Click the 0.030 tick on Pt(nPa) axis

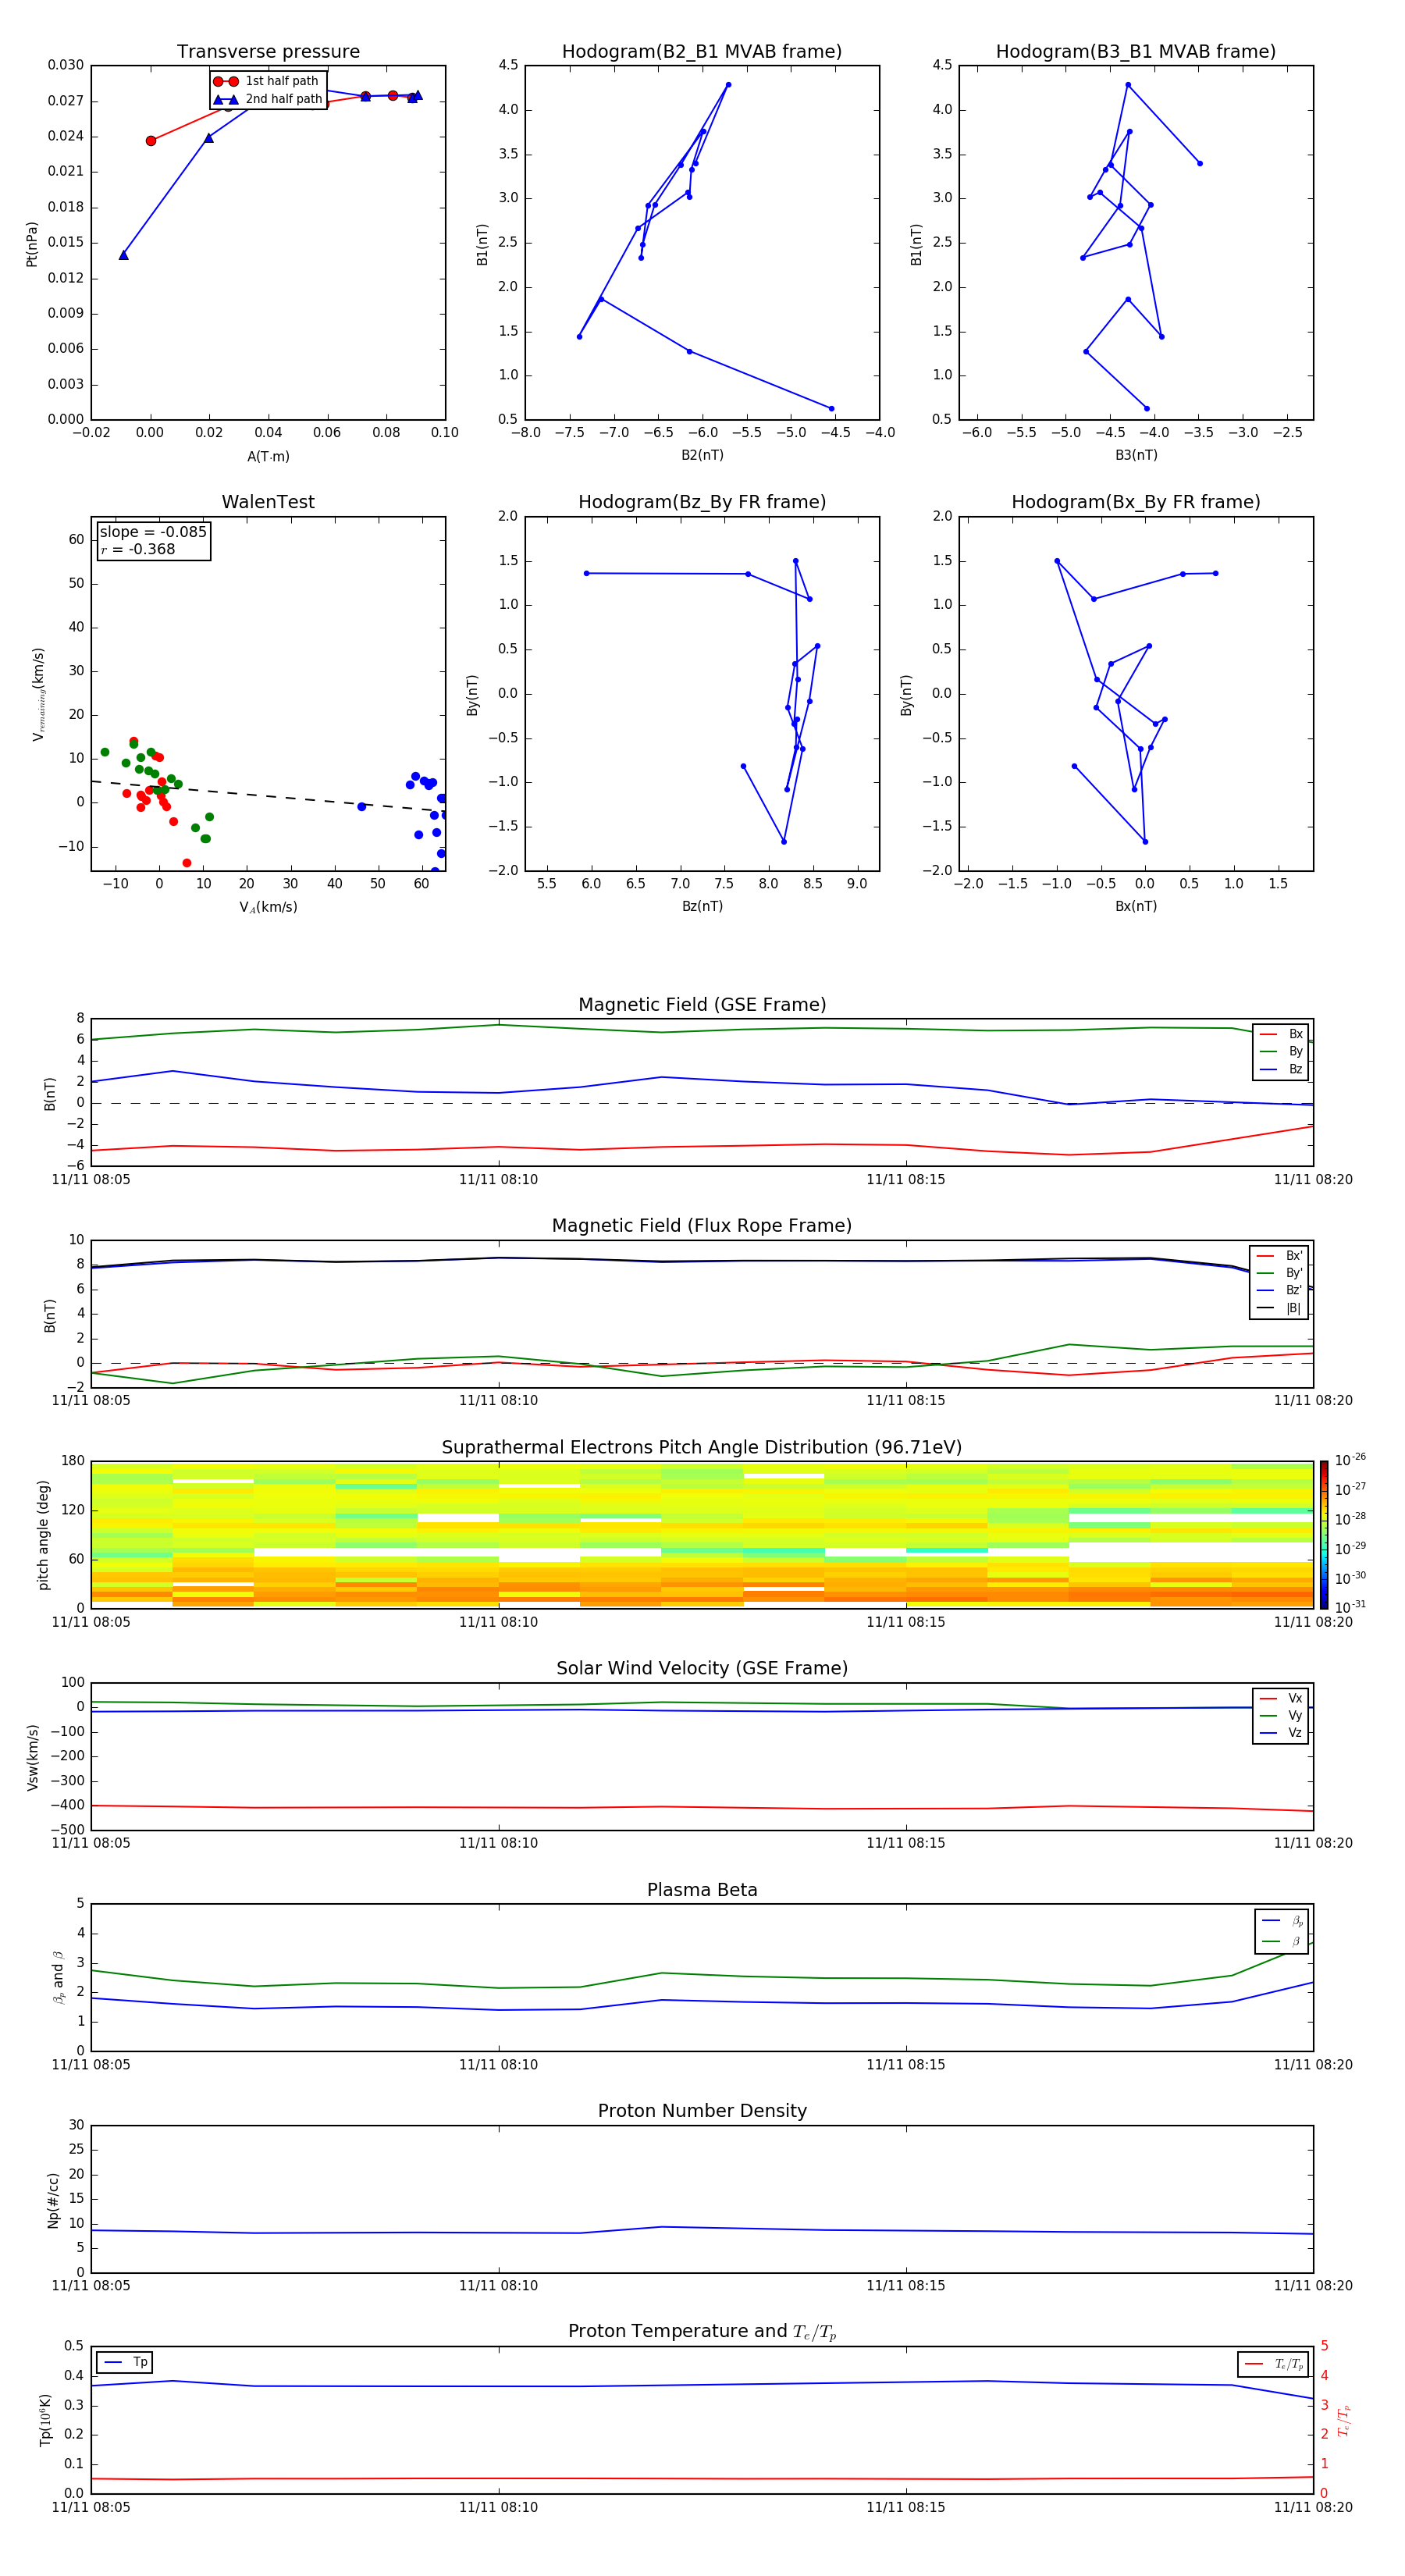[66, 66]
